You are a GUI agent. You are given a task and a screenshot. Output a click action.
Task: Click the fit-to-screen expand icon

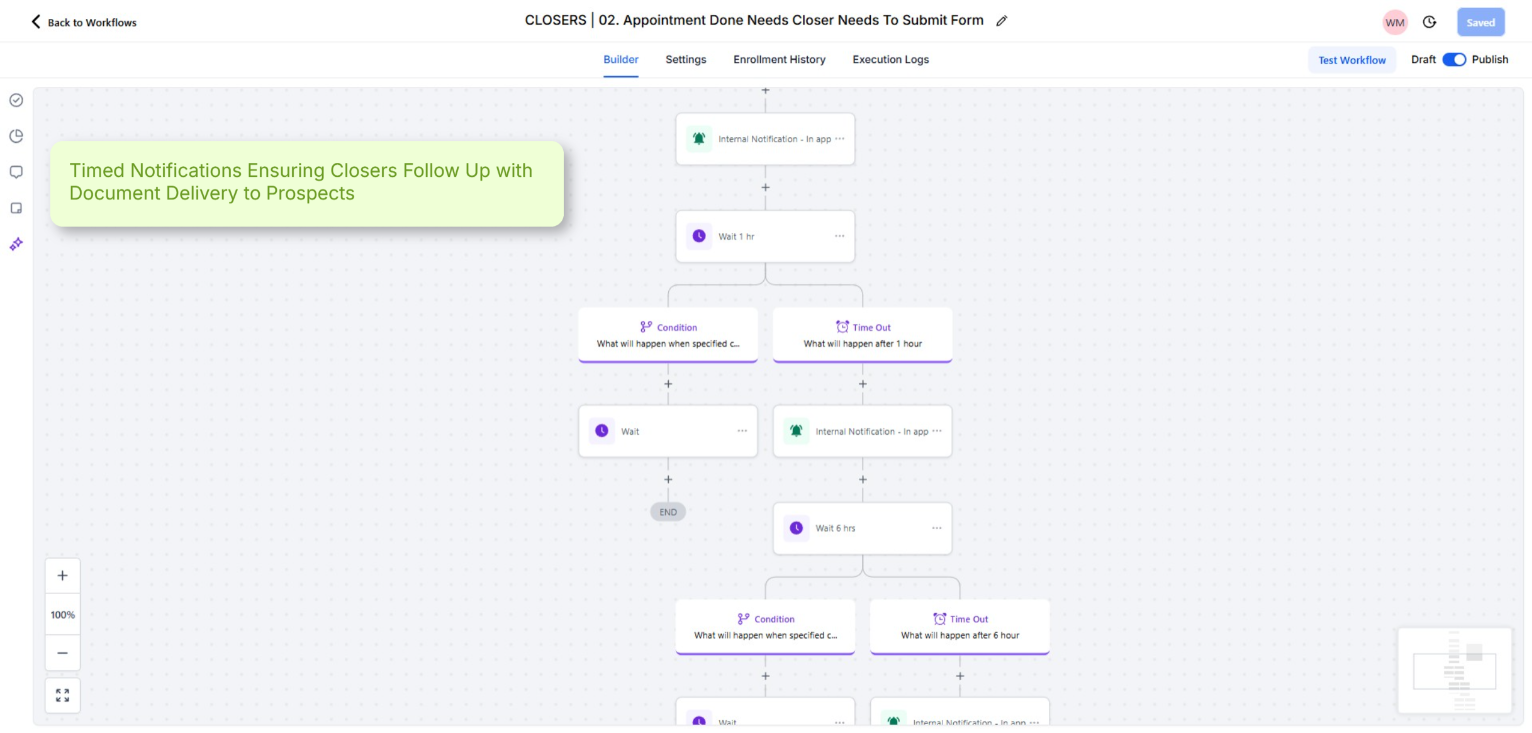(x=62, y=695)
